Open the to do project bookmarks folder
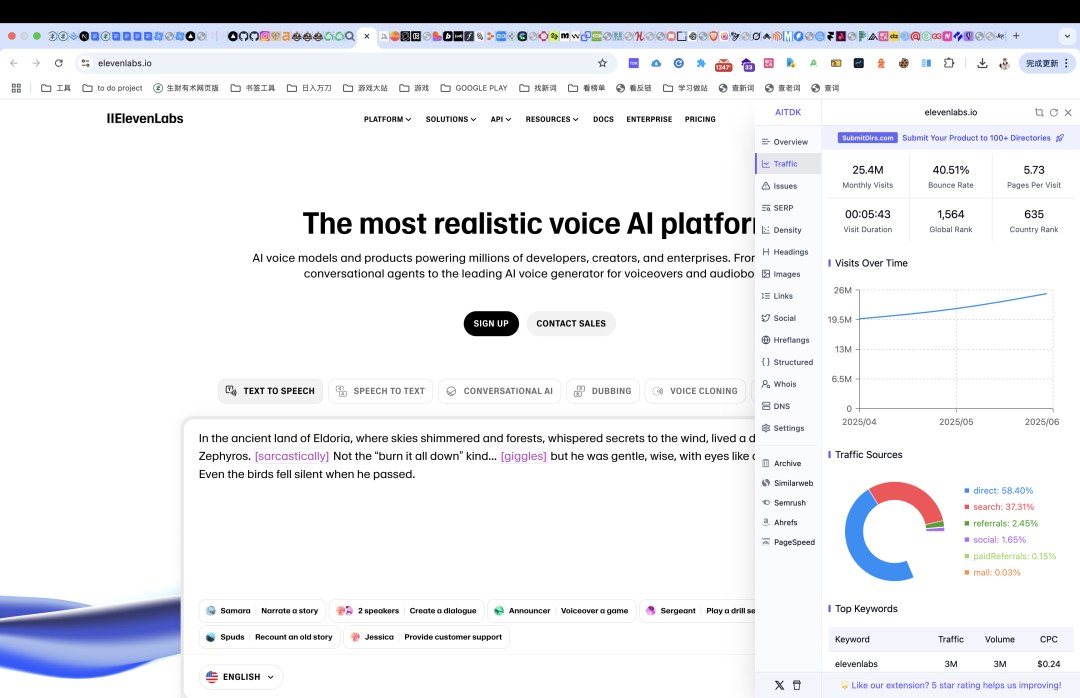Image resolution: width=1080 pixels, height=698 pixels. tap(112, 88)
